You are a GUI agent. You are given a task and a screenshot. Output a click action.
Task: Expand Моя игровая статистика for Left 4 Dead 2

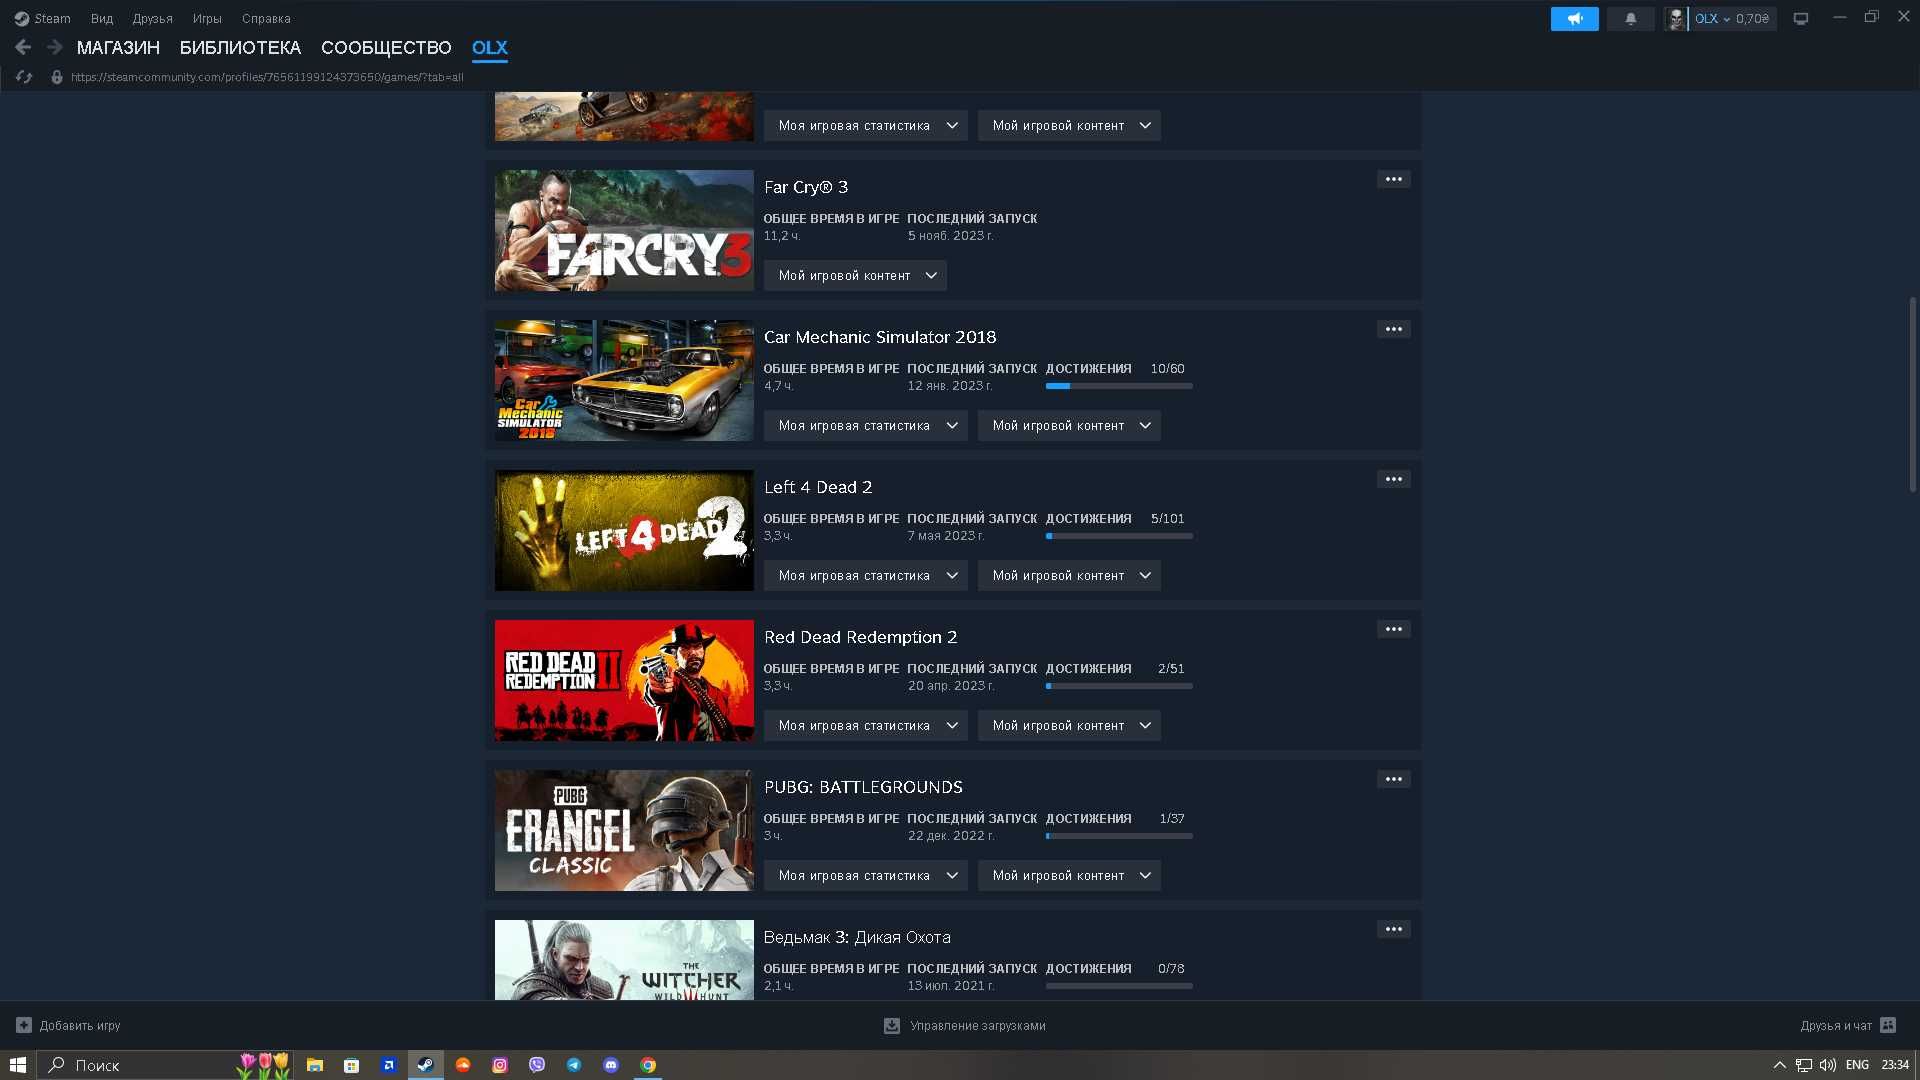[865, 575]
